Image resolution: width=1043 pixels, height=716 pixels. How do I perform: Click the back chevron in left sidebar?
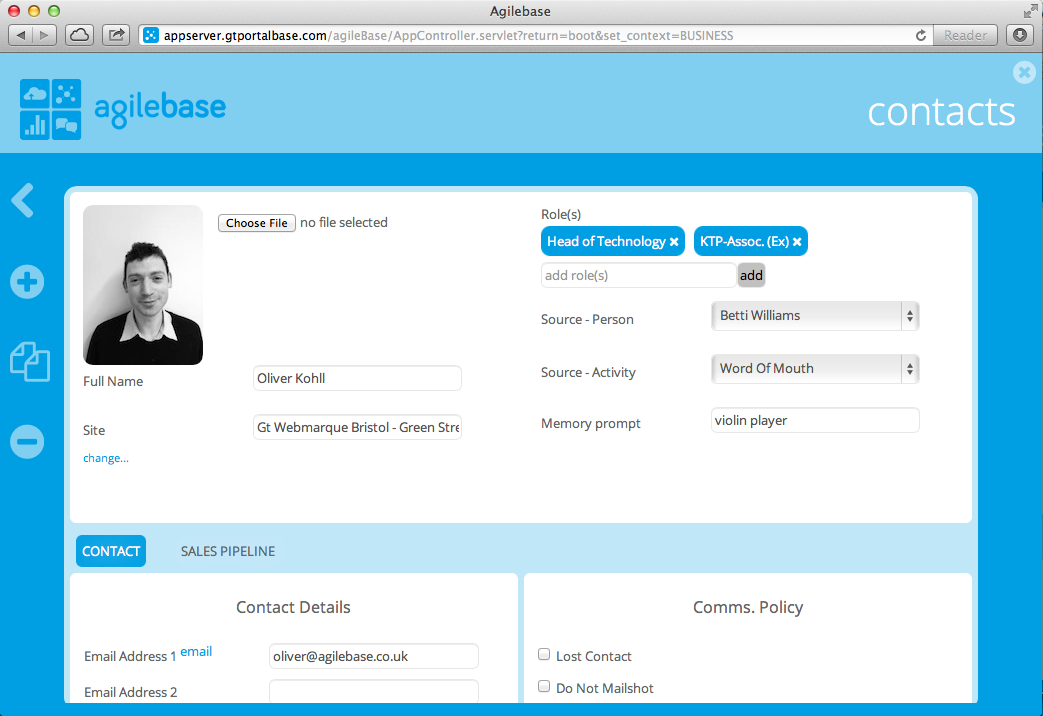click(23, 200)
